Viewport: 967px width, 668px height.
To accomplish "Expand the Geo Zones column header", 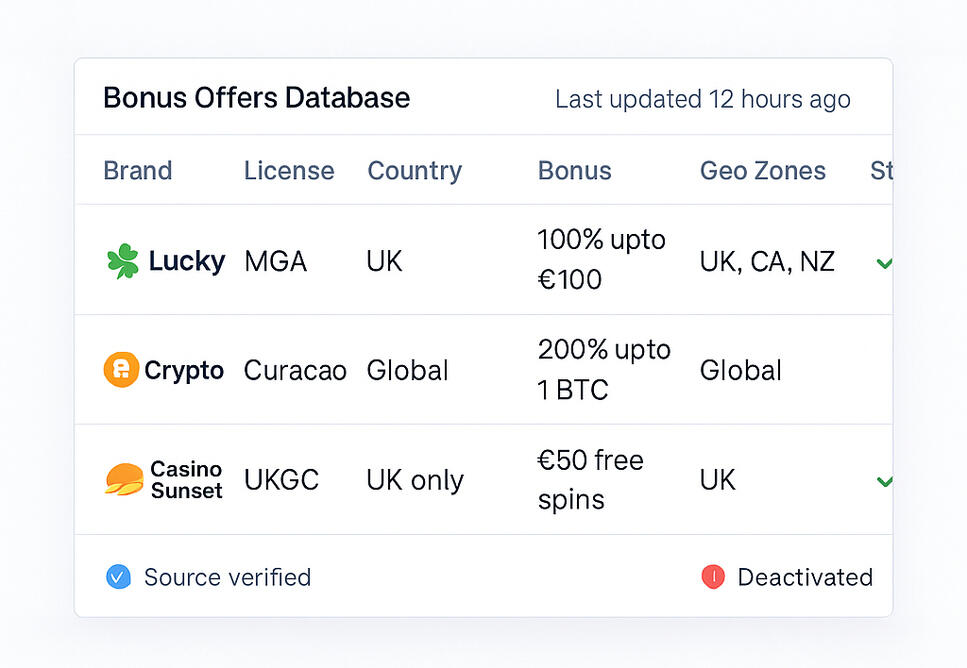I will [762, 171].
